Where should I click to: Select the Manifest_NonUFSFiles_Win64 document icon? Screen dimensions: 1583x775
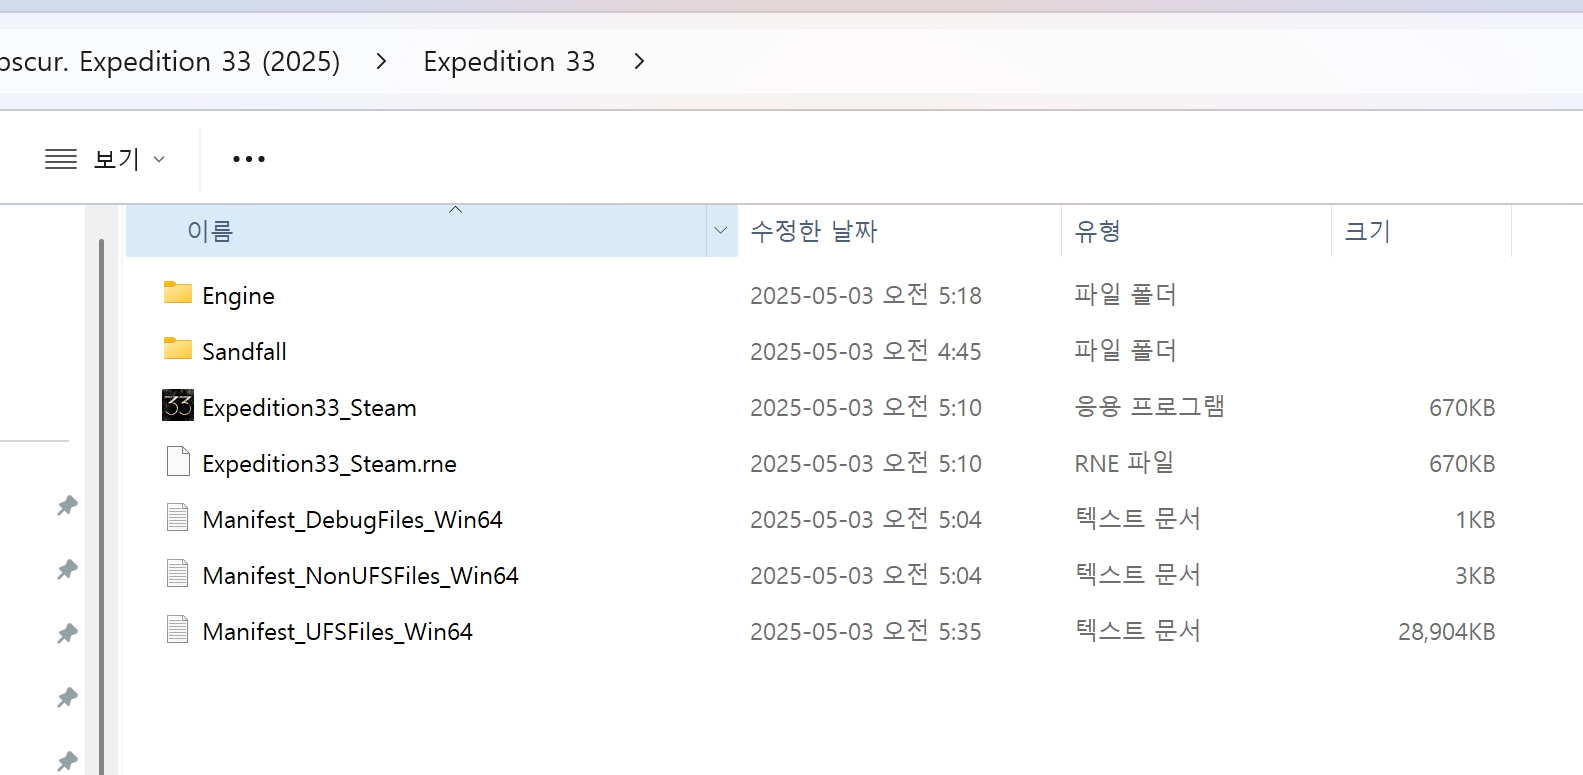point(178,573)
